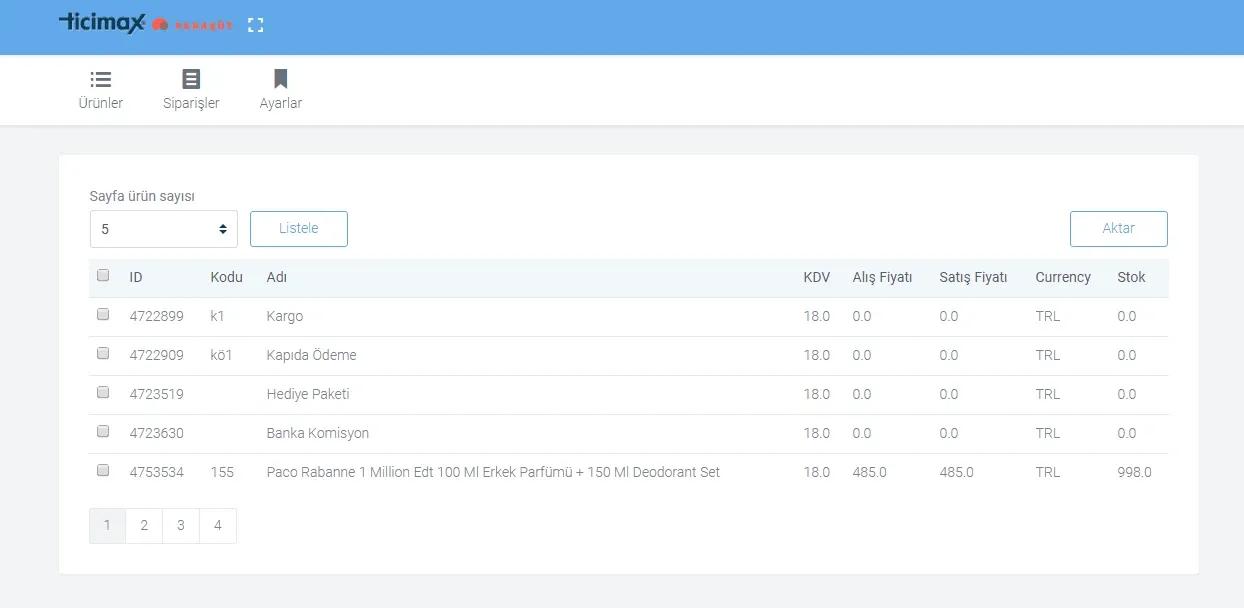The width and height of the screenshot is (1244, 608).
Task: Mark the Banka Komisyon row checkbox
Action: (103, 432)
